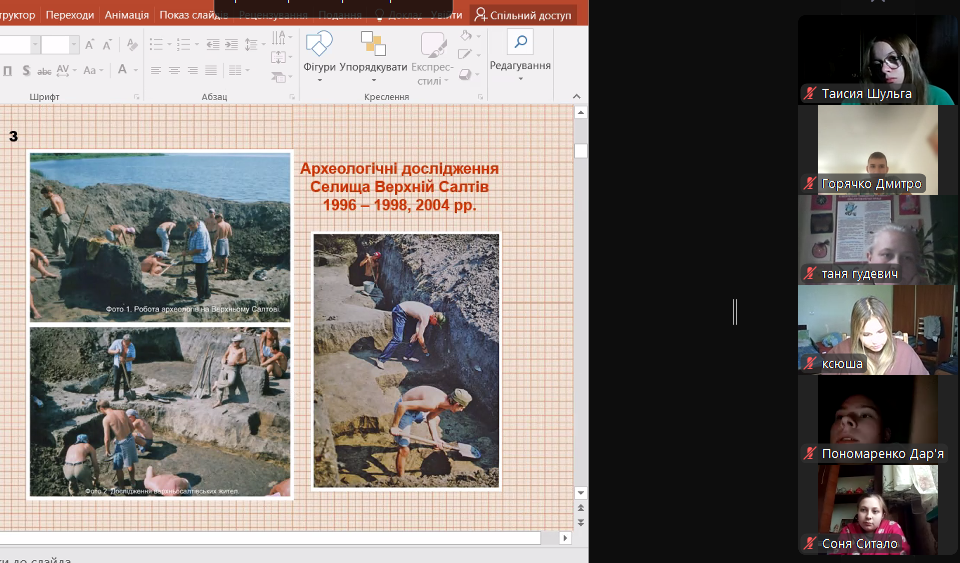Click the Editing magnifier icon
The image size is (960, 563).
[520, 42]
